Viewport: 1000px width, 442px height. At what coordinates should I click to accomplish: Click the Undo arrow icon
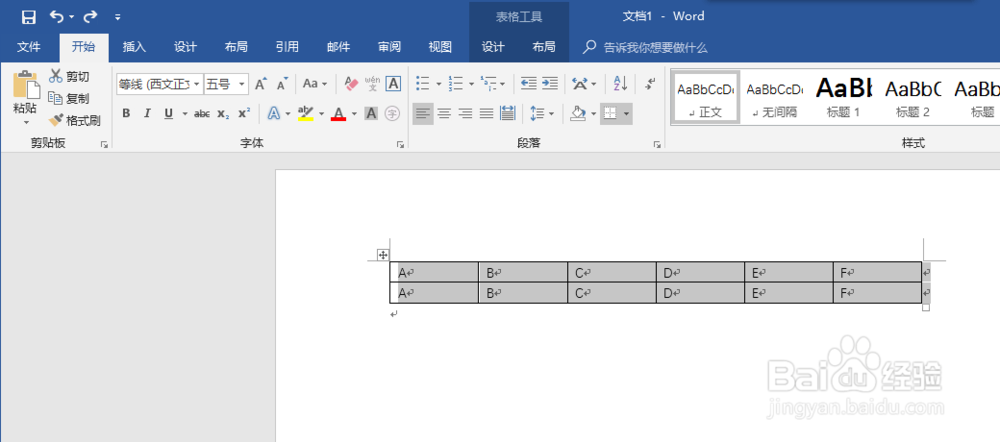tap(57, 17)
